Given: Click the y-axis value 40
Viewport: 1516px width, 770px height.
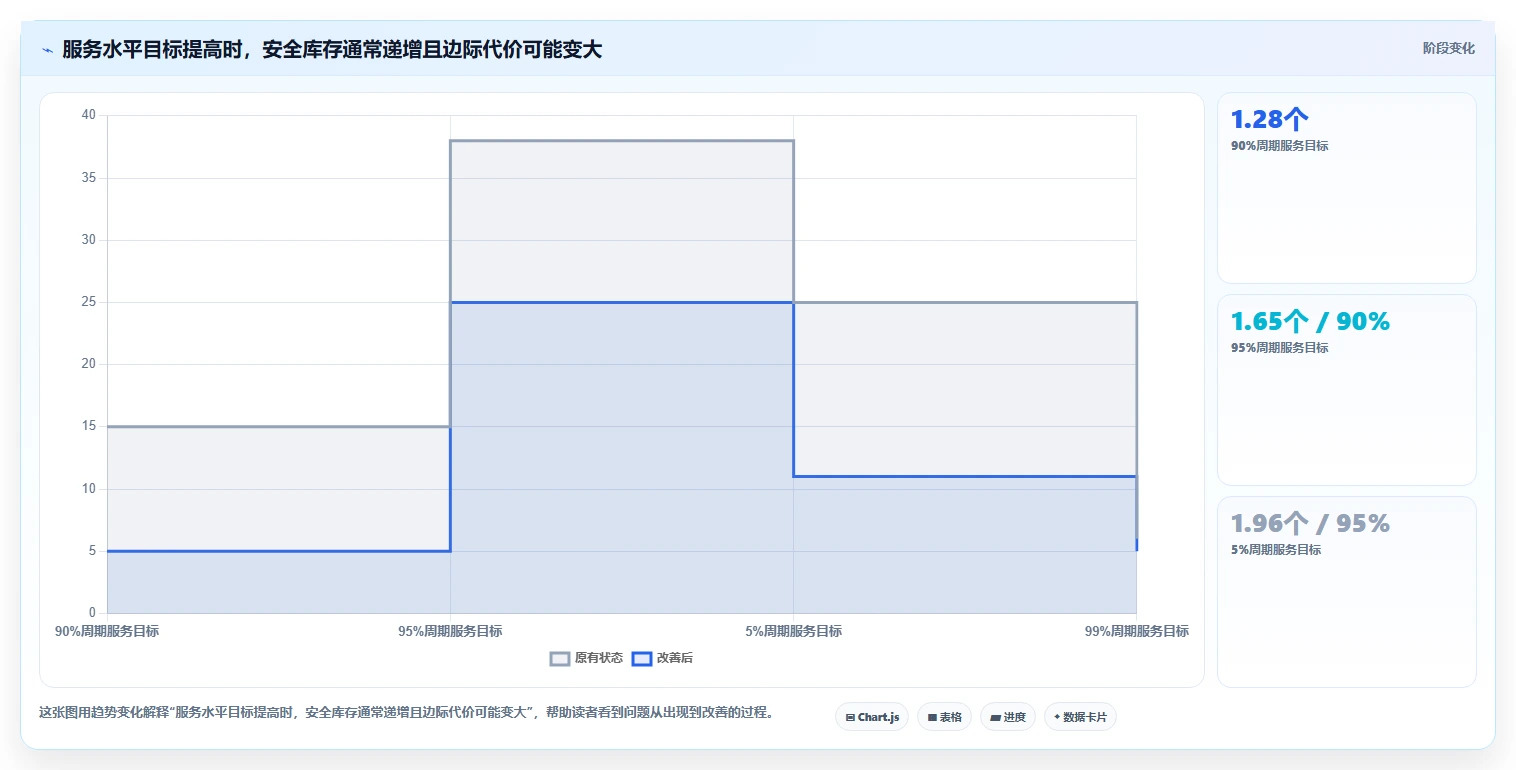Looking at the screenshot, I should coord(89,115).
